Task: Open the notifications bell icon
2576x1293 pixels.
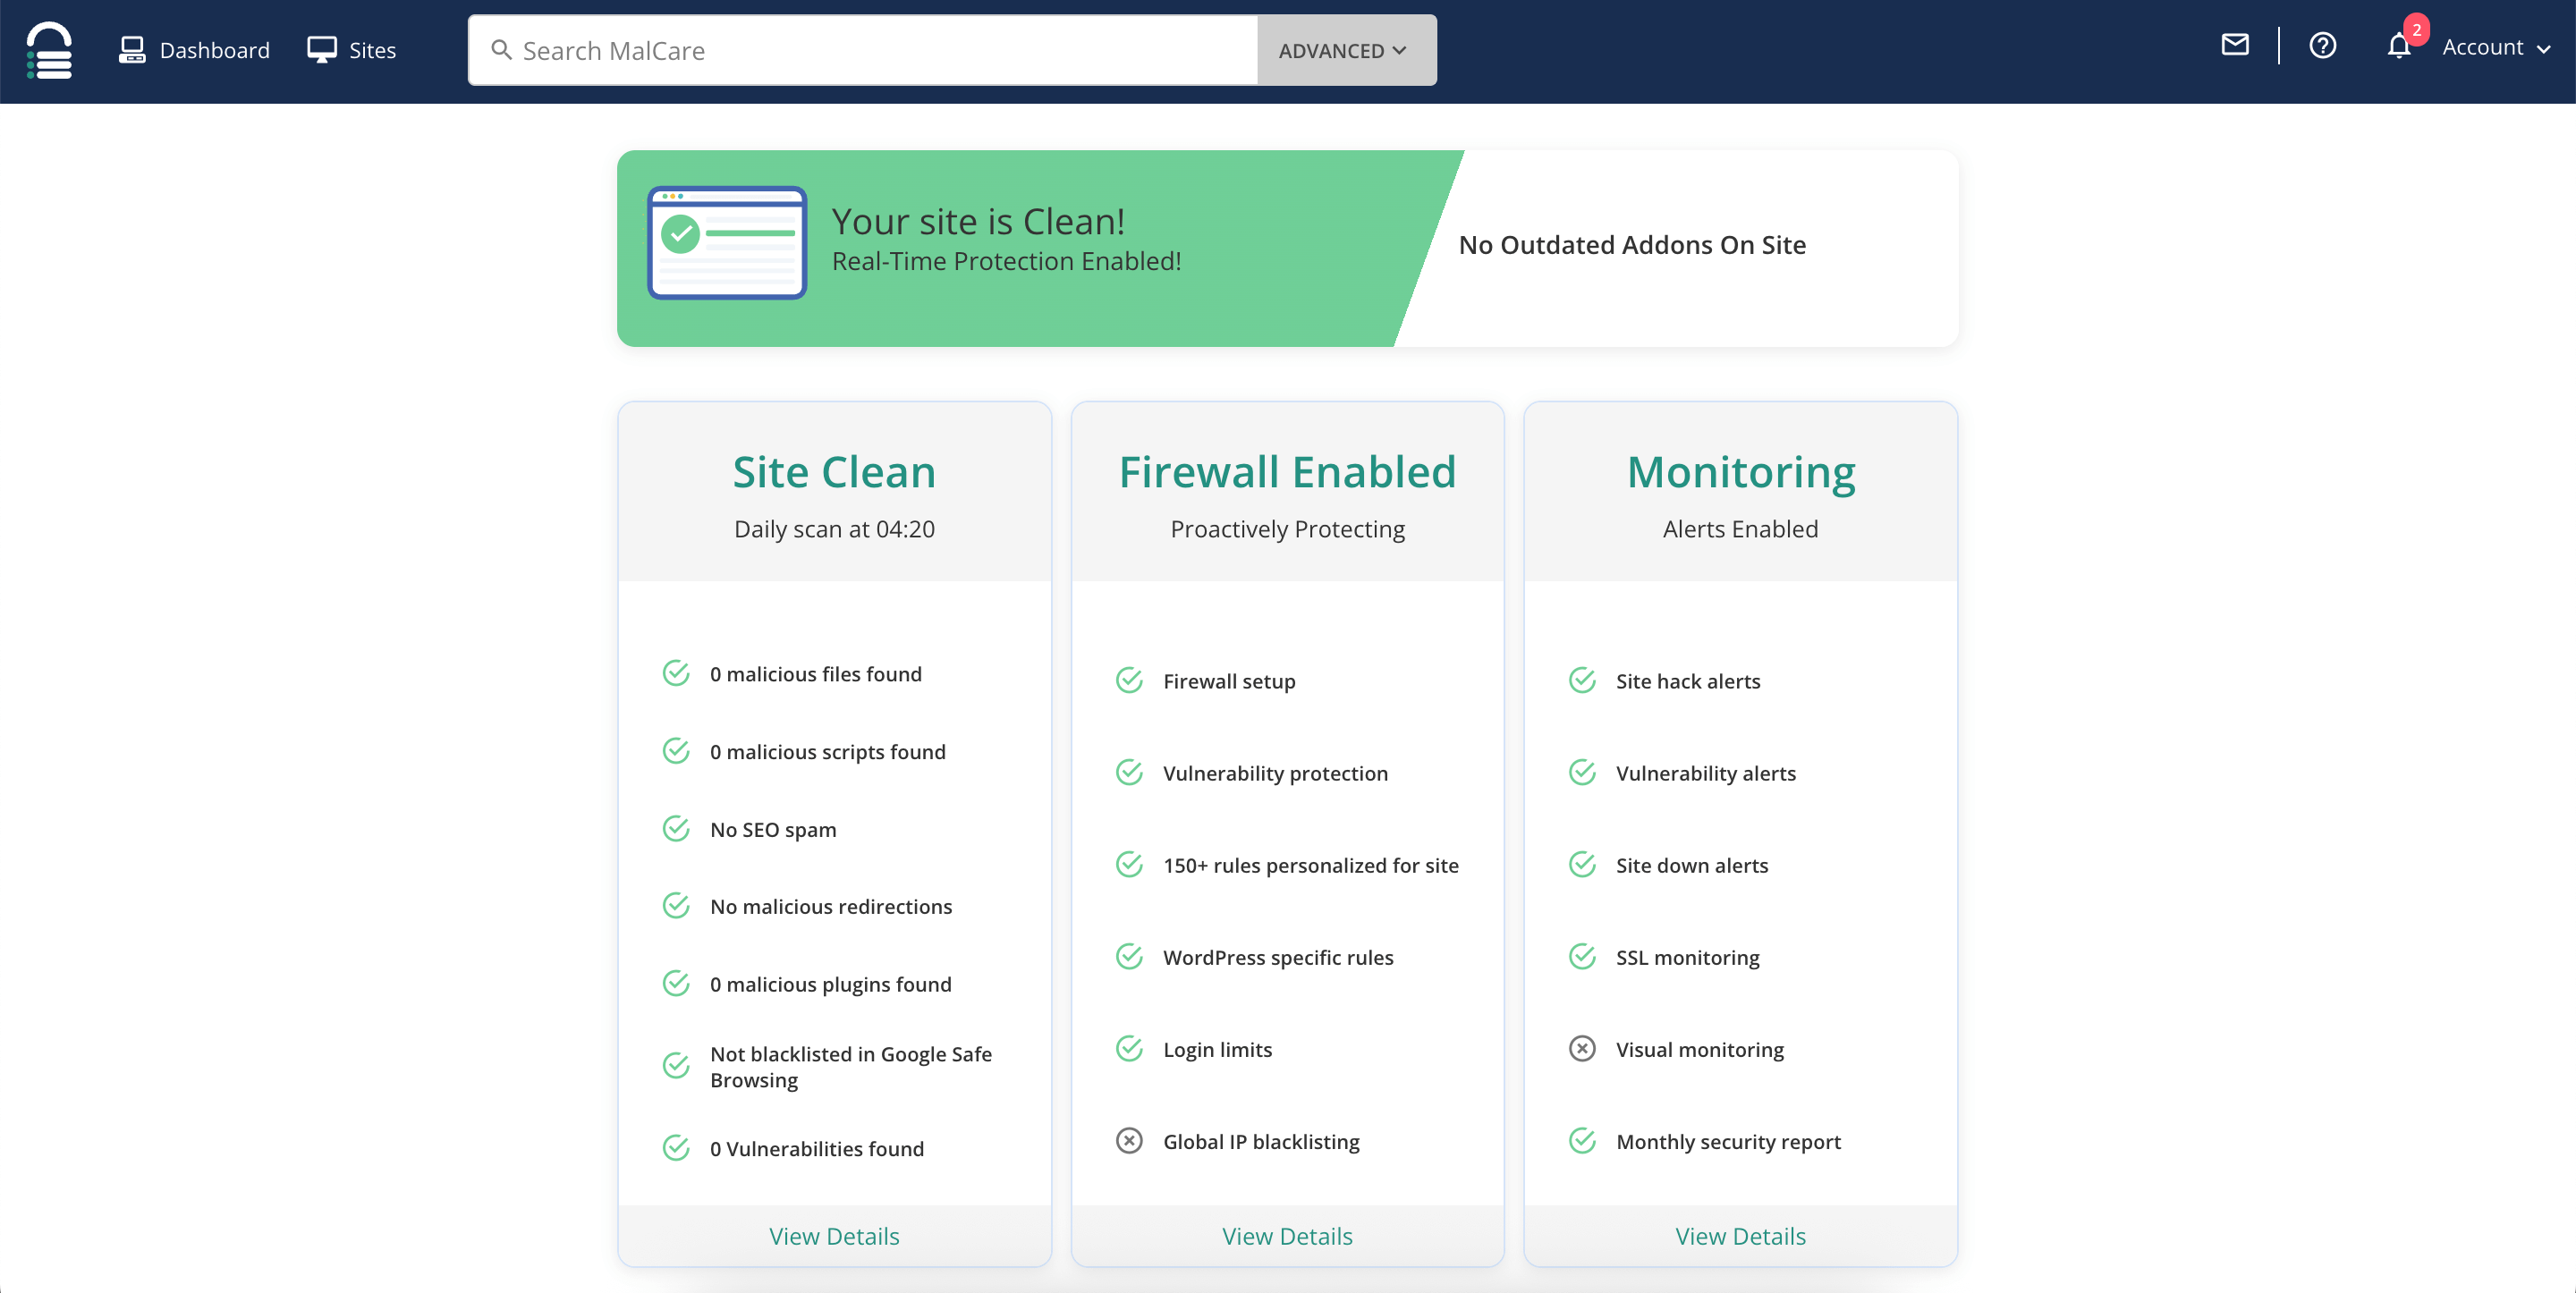Action: pos(2398,47)
